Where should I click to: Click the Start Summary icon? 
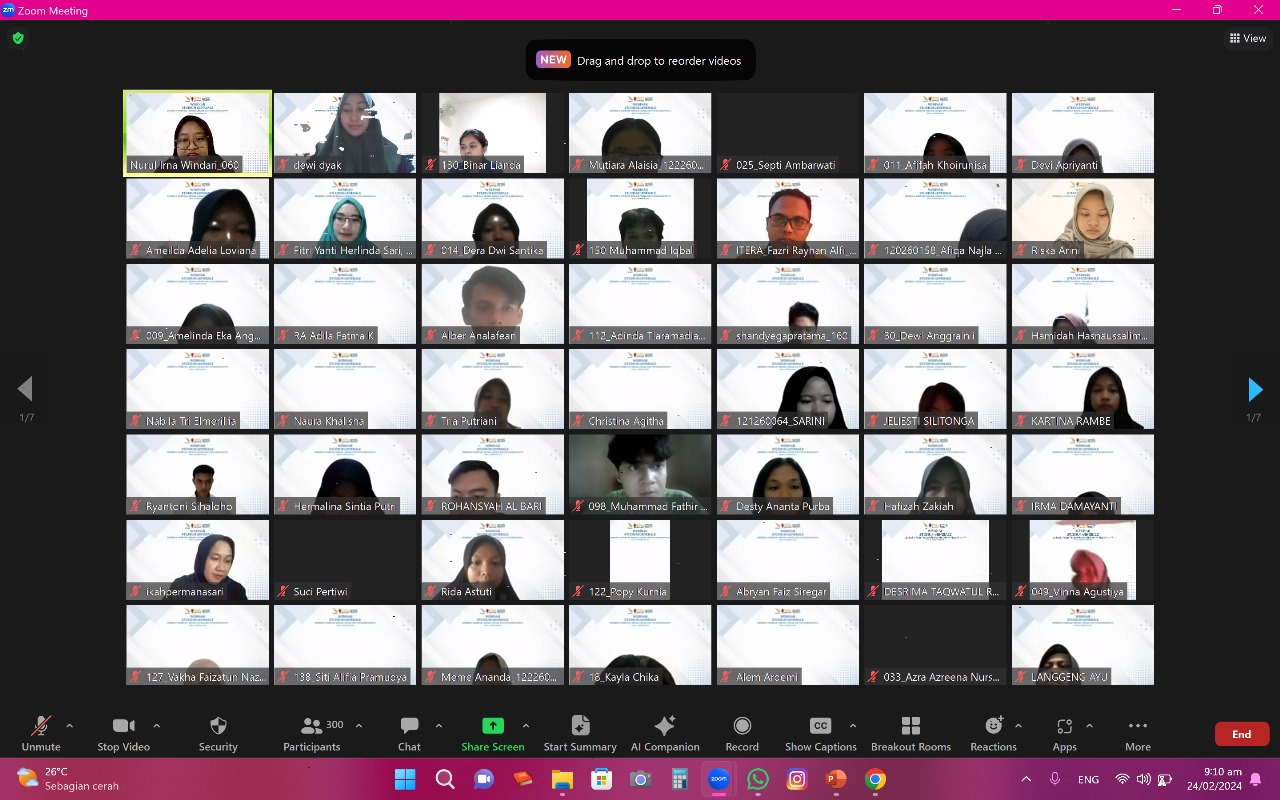(x=580, y=726)
